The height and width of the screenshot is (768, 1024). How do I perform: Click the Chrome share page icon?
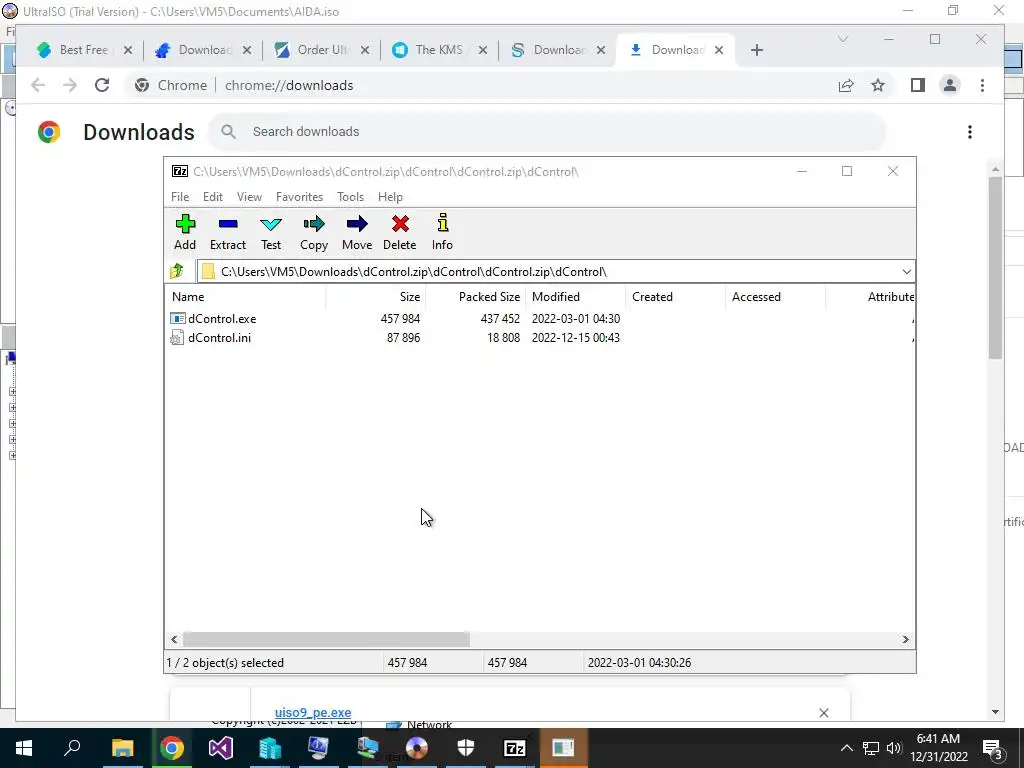846,85
